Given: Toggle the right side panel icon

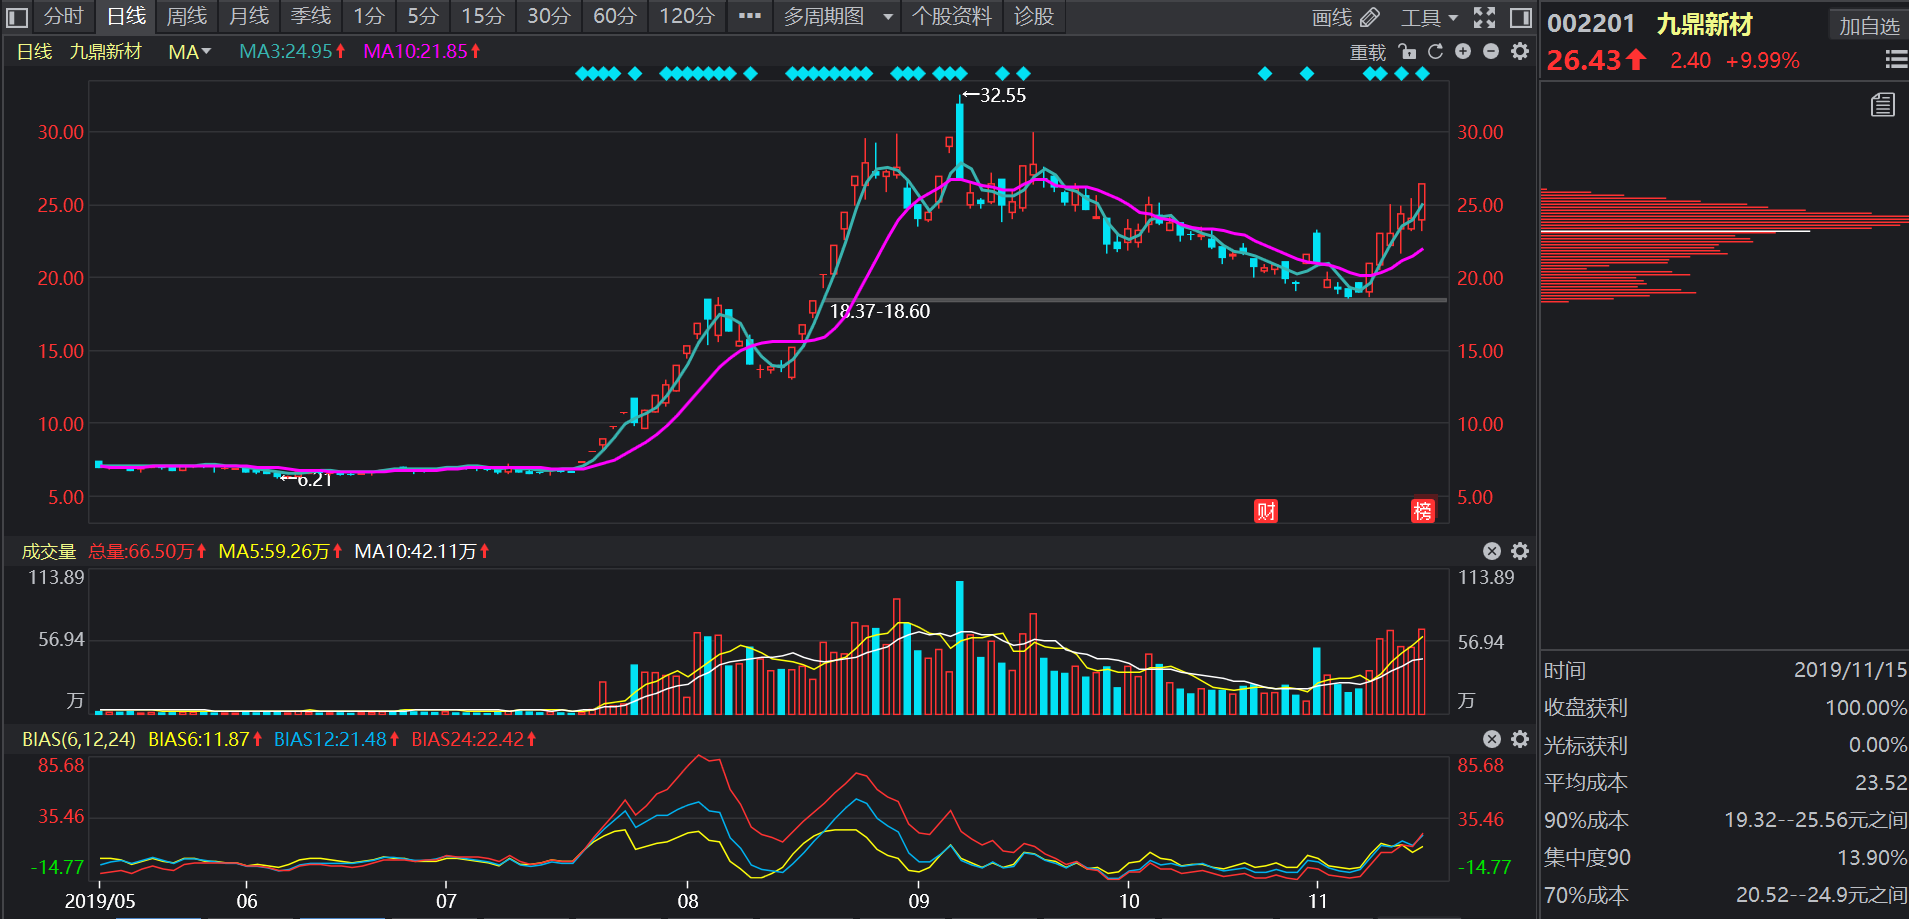Looking at the screenshot, I should tap(1520, 17).
